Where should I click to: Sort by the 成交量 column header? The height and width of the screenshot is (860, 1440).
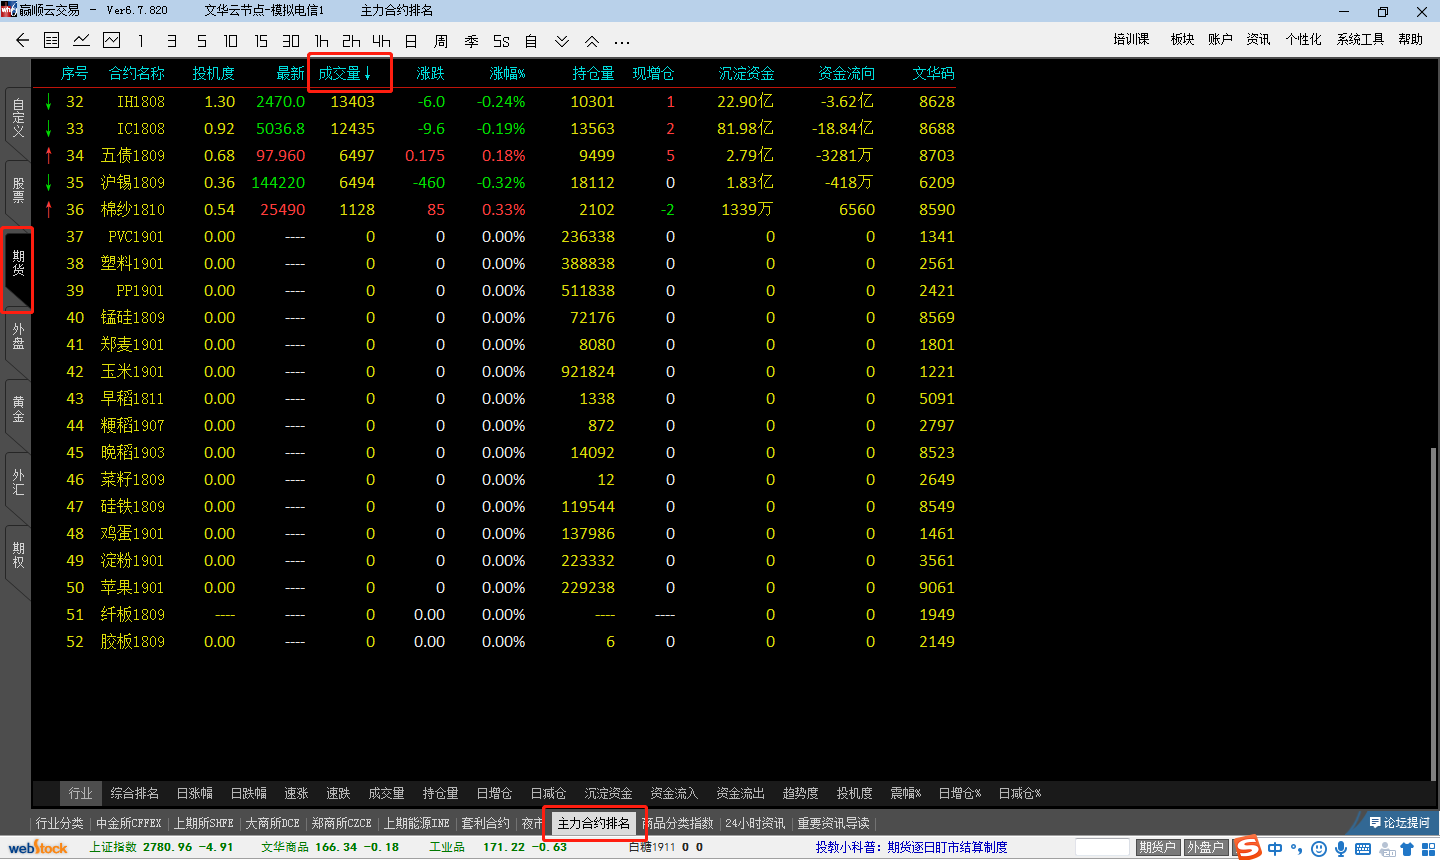tap(345, 73)
